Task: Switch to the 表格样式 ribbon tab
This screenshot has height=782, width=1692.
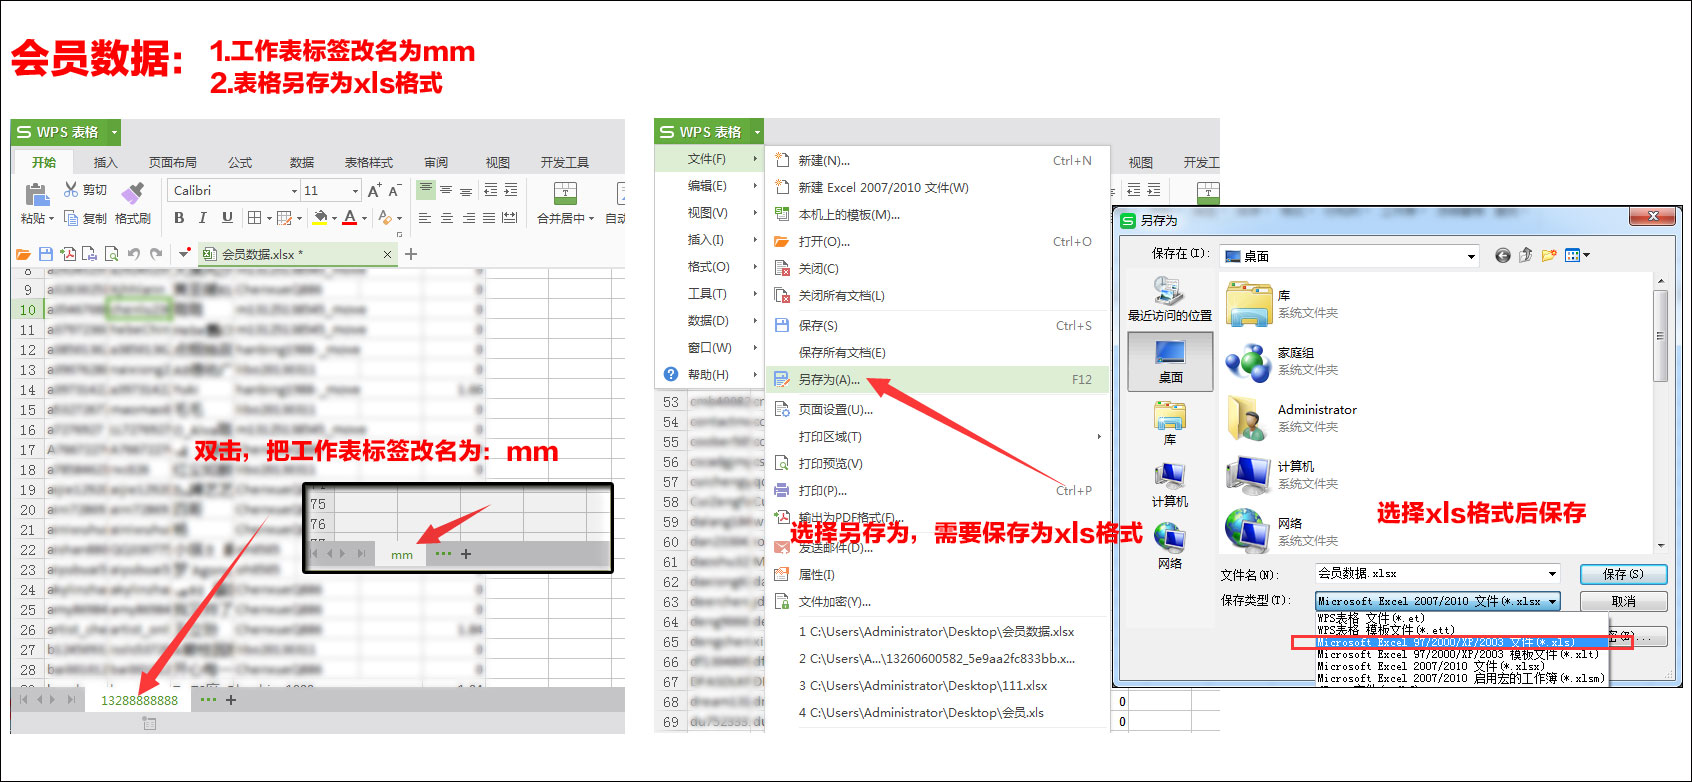Action: 369,162
